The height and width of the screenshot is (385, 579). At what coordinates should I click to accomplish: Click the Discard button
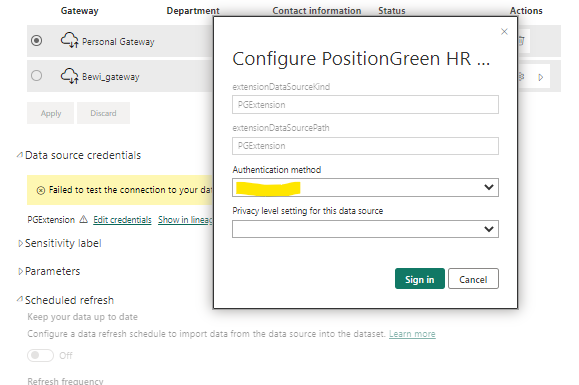103,113
